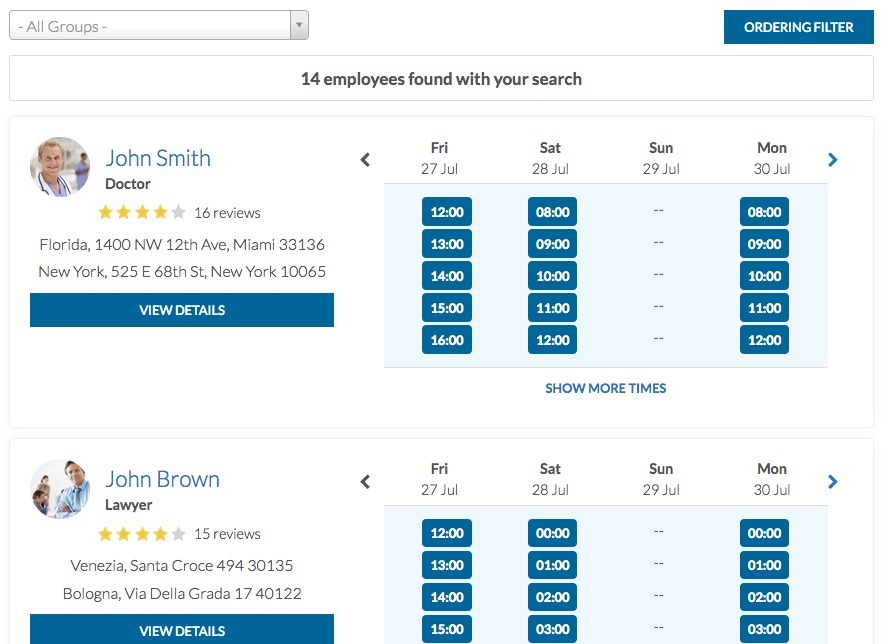
Task: Expand Show More Times for John Smith
Action: (605, 388)
